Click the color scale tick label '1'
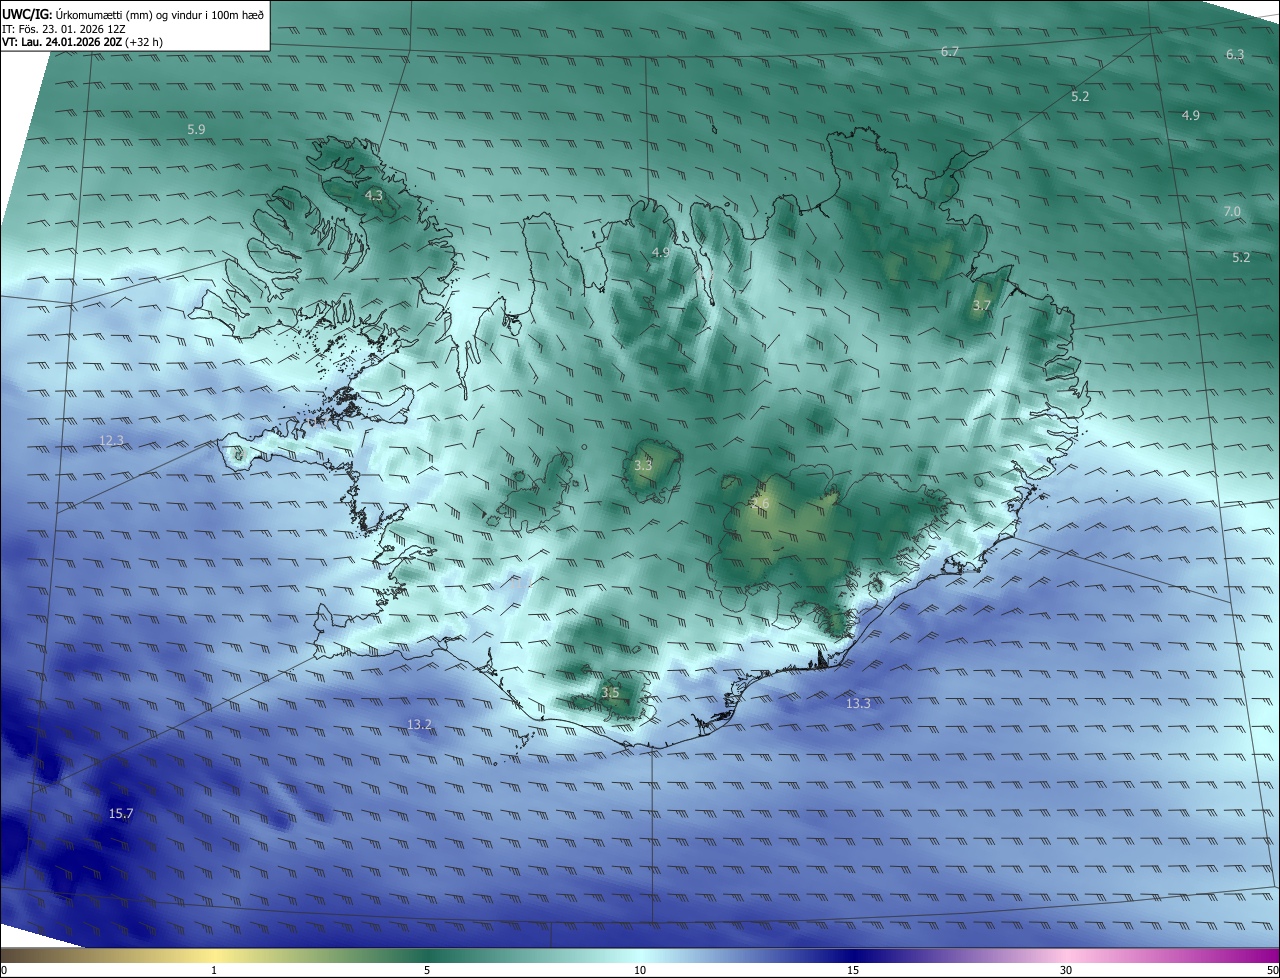 [214, 970]
